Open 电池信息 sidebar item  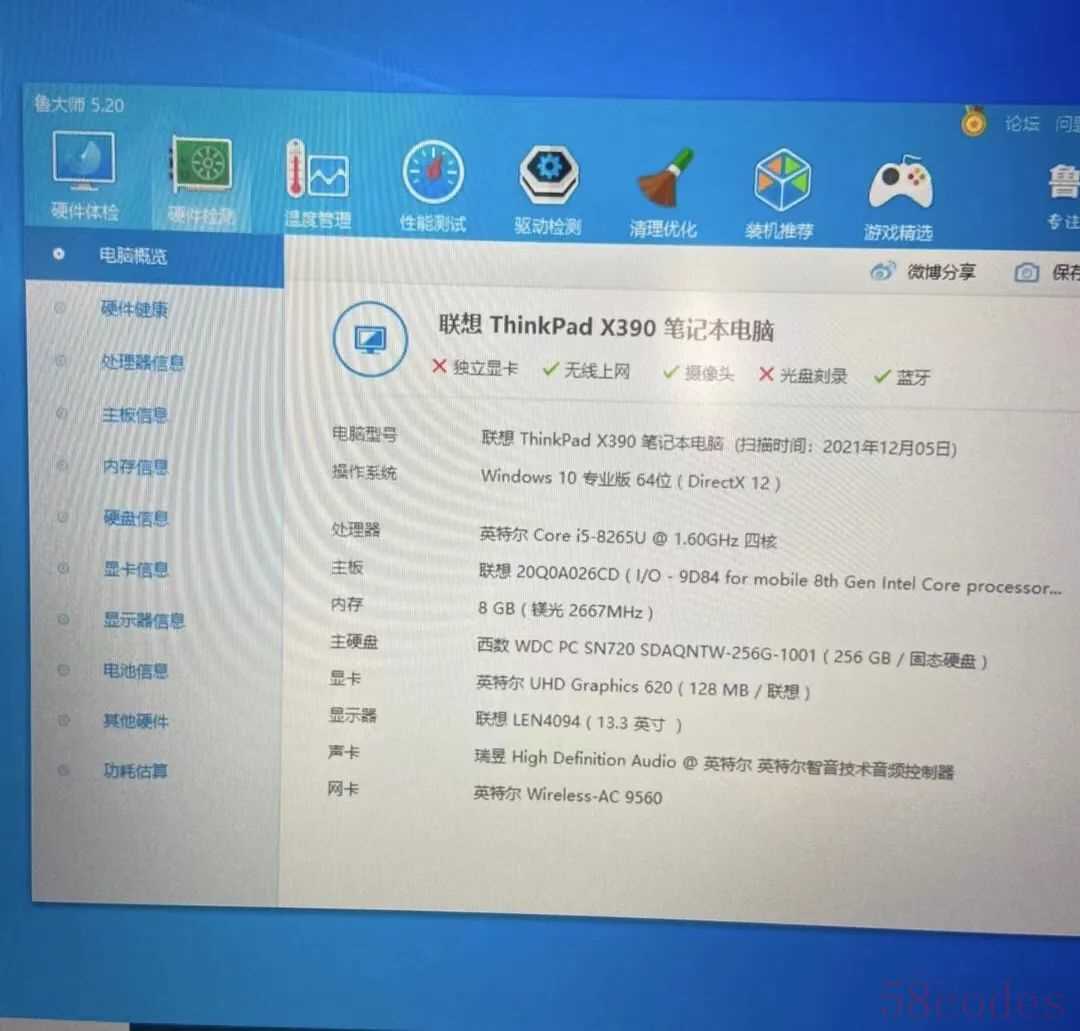tap(136, 671)
